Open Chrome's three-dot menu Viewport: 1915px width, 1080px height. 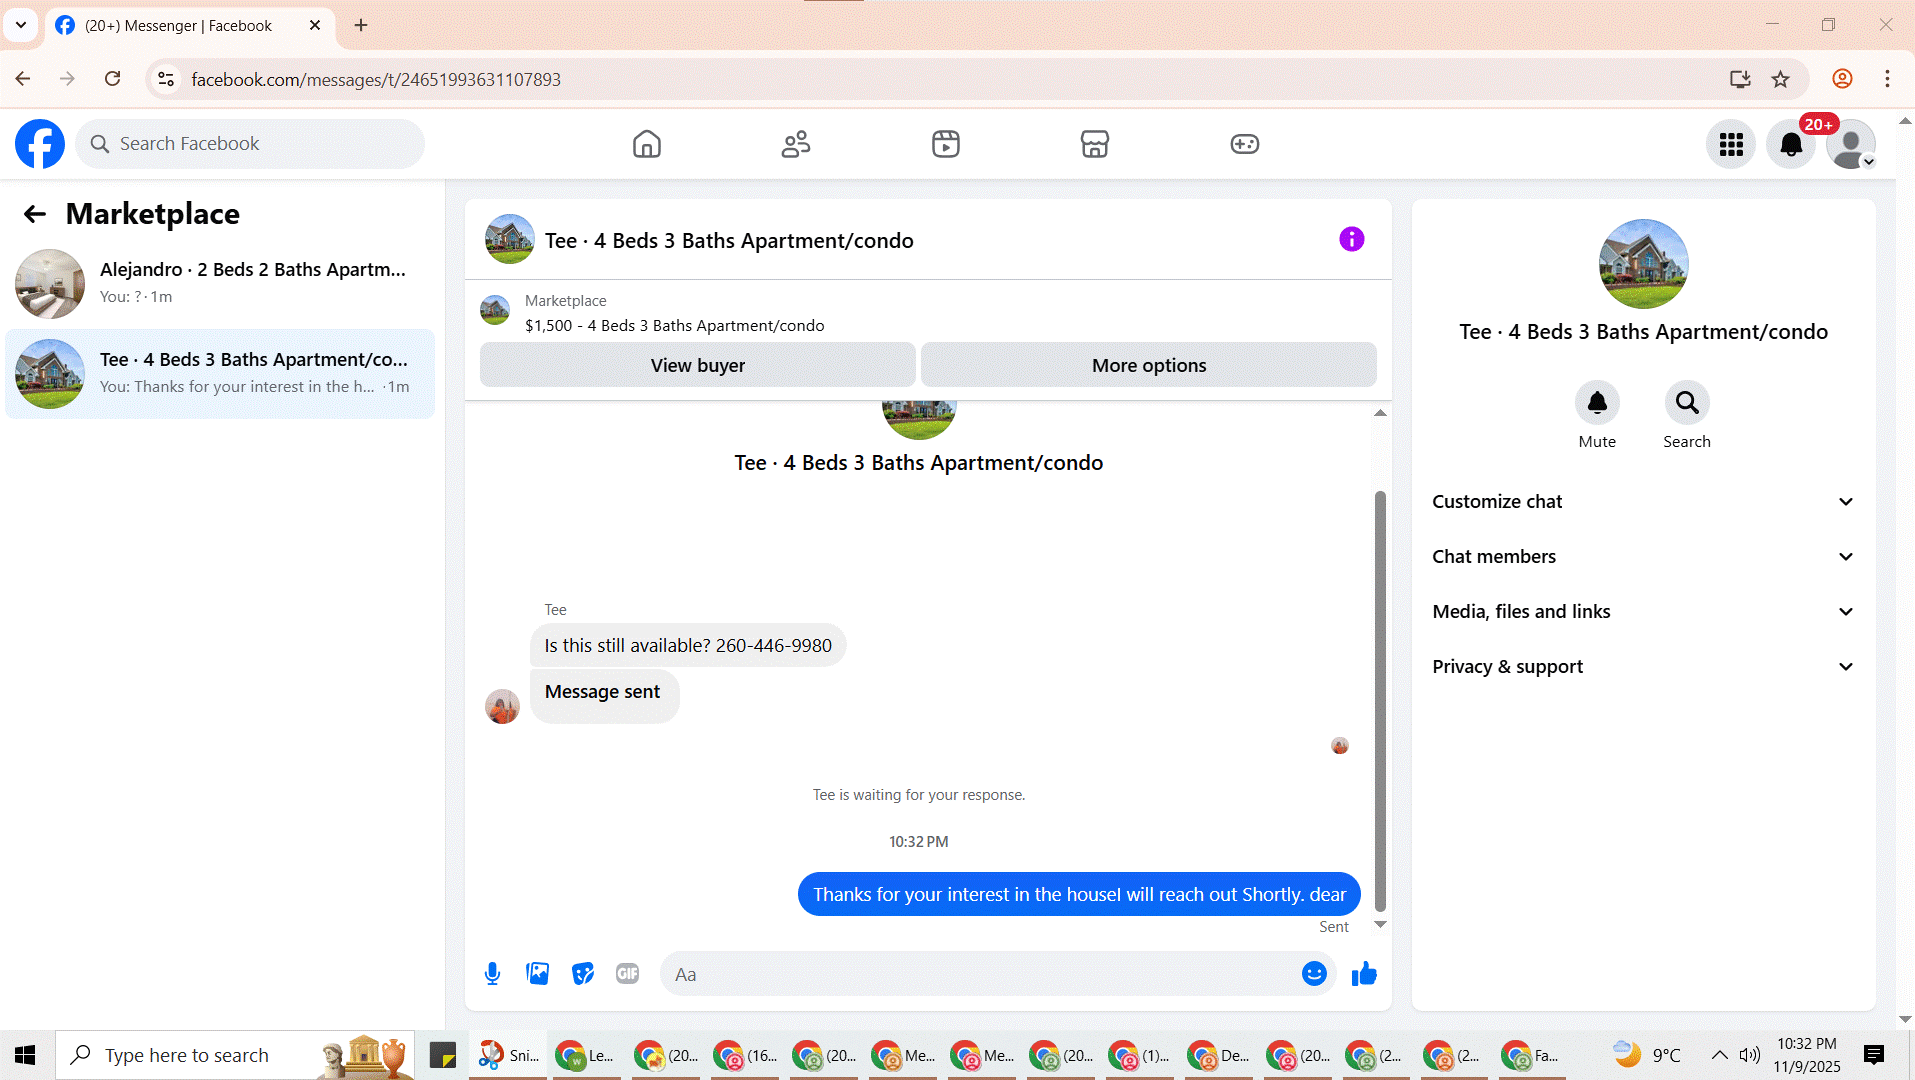(x=1887, y=79)
